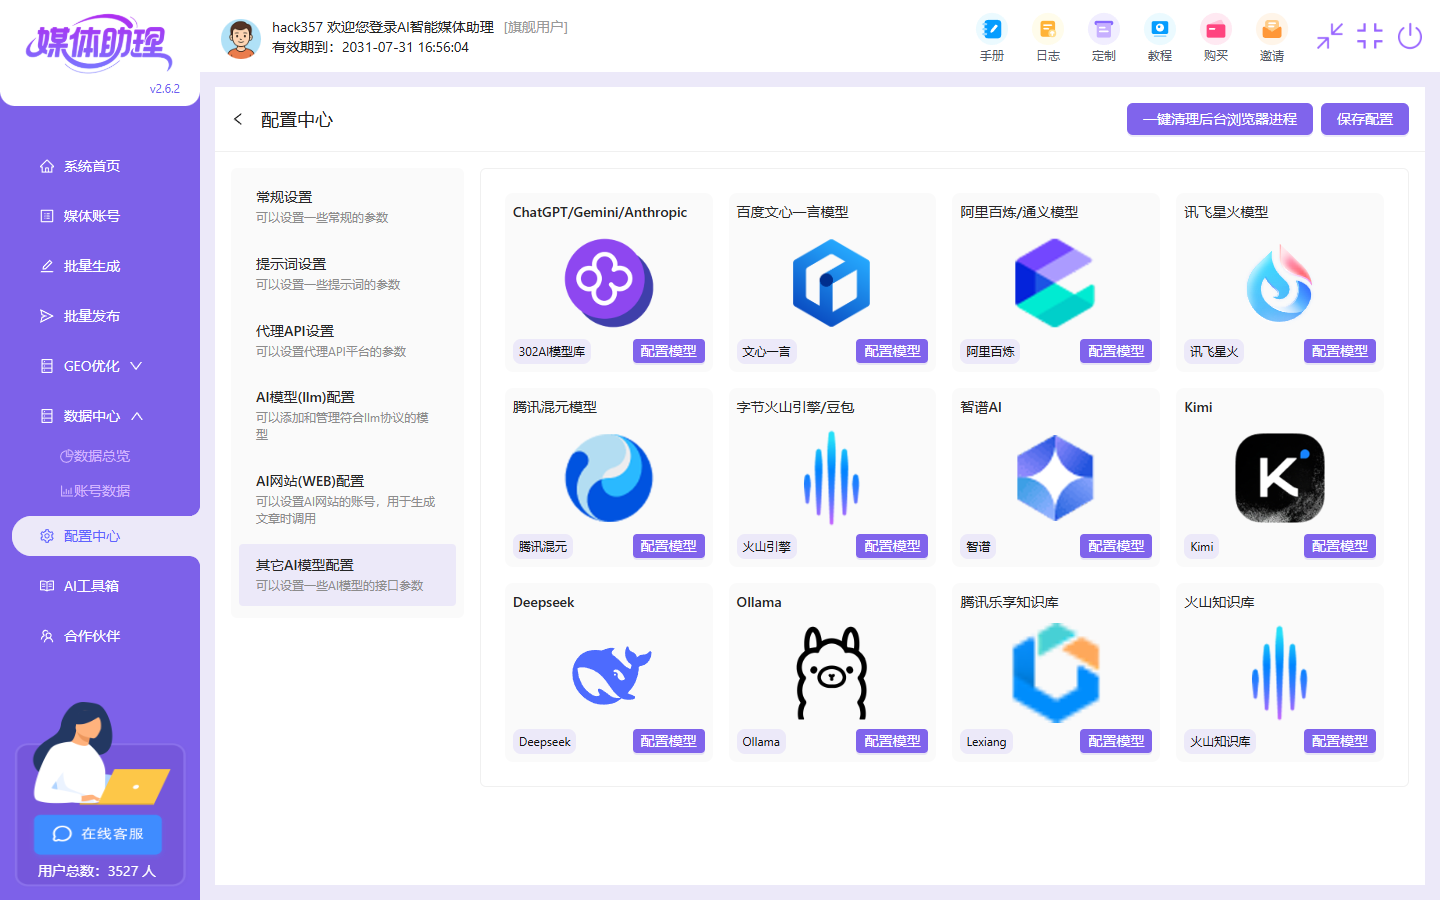The width and height of the screenshot is (1440, 900).
Task: Open the 在线客服 chat button
Action: pyautogui.click(x=98, y=834)
